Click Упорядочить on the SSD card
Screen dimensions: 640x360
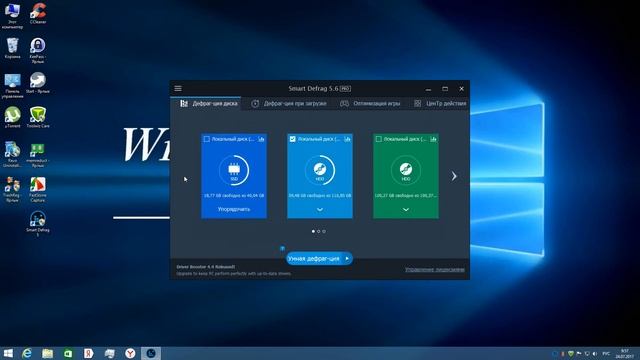point(234,209)
